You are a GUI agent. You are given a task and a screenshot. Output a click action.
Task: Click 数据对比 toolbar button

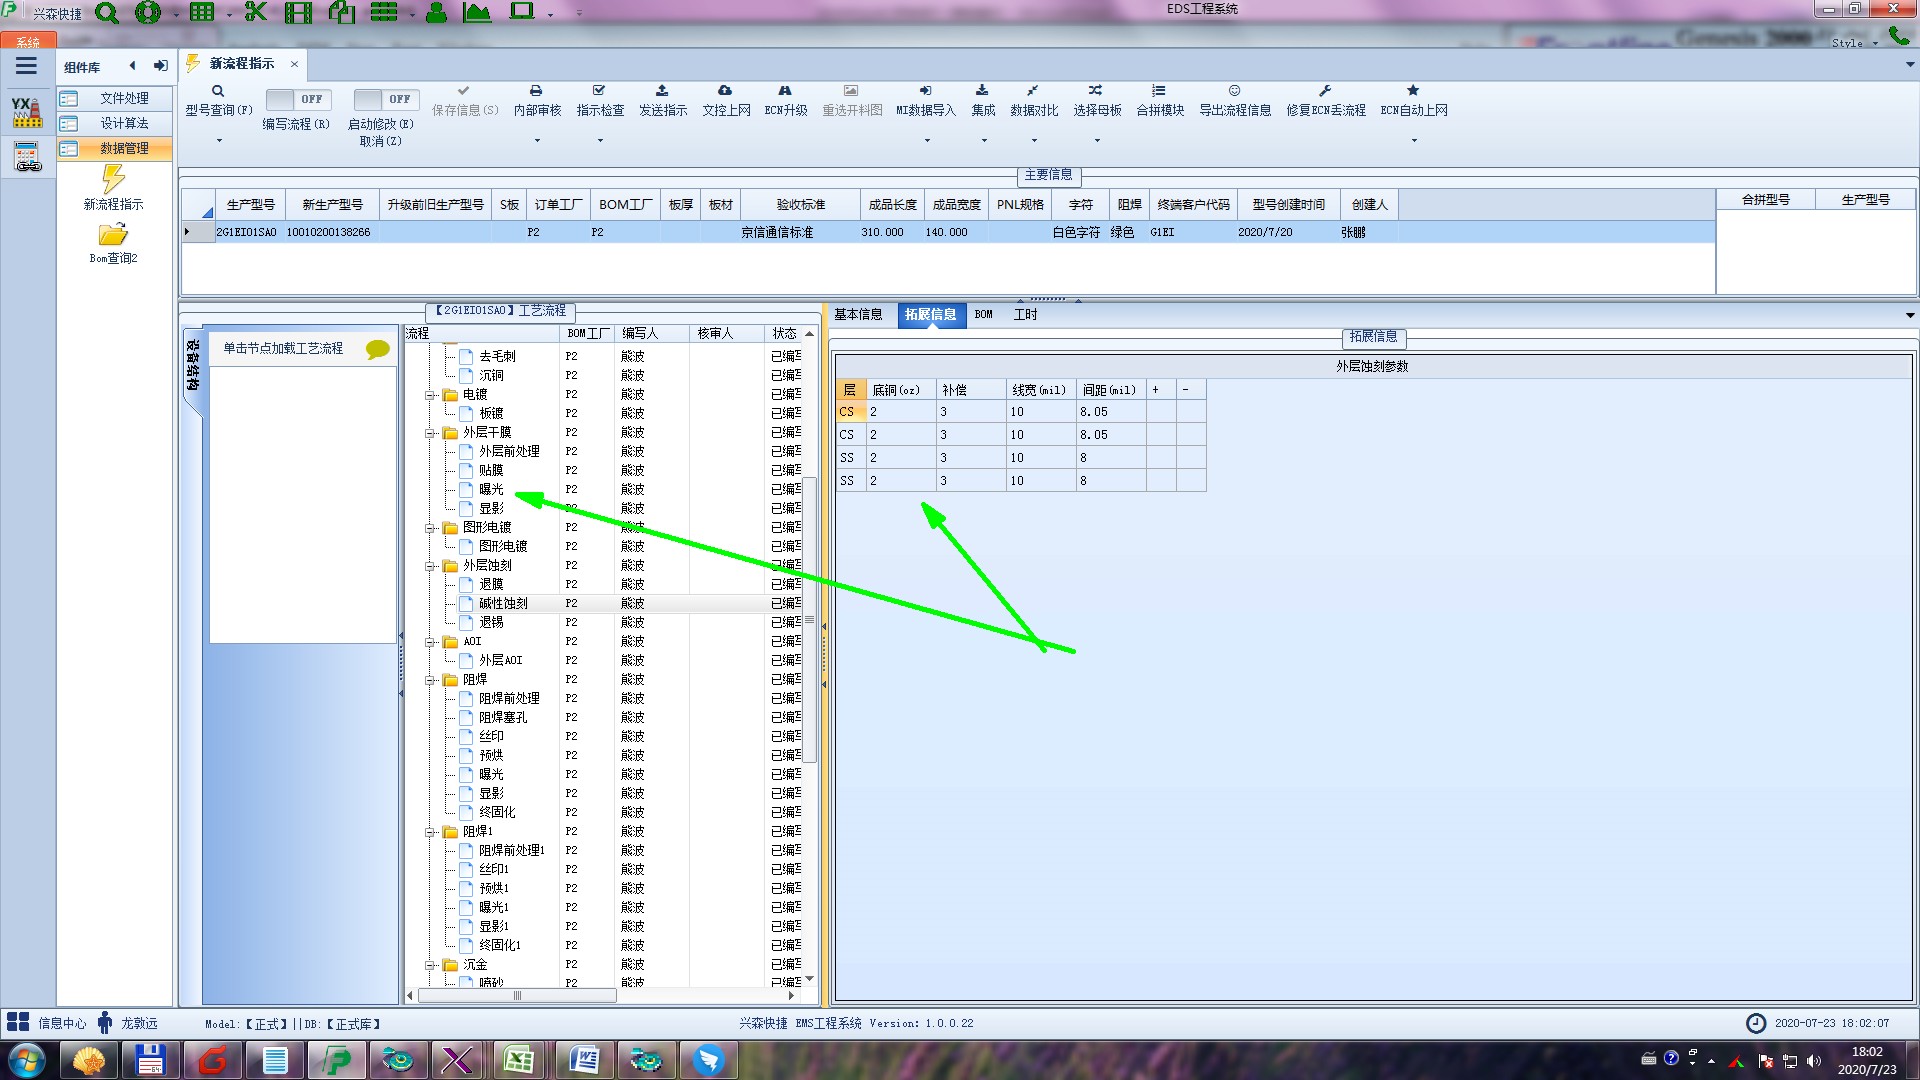tap(1034, 101)
